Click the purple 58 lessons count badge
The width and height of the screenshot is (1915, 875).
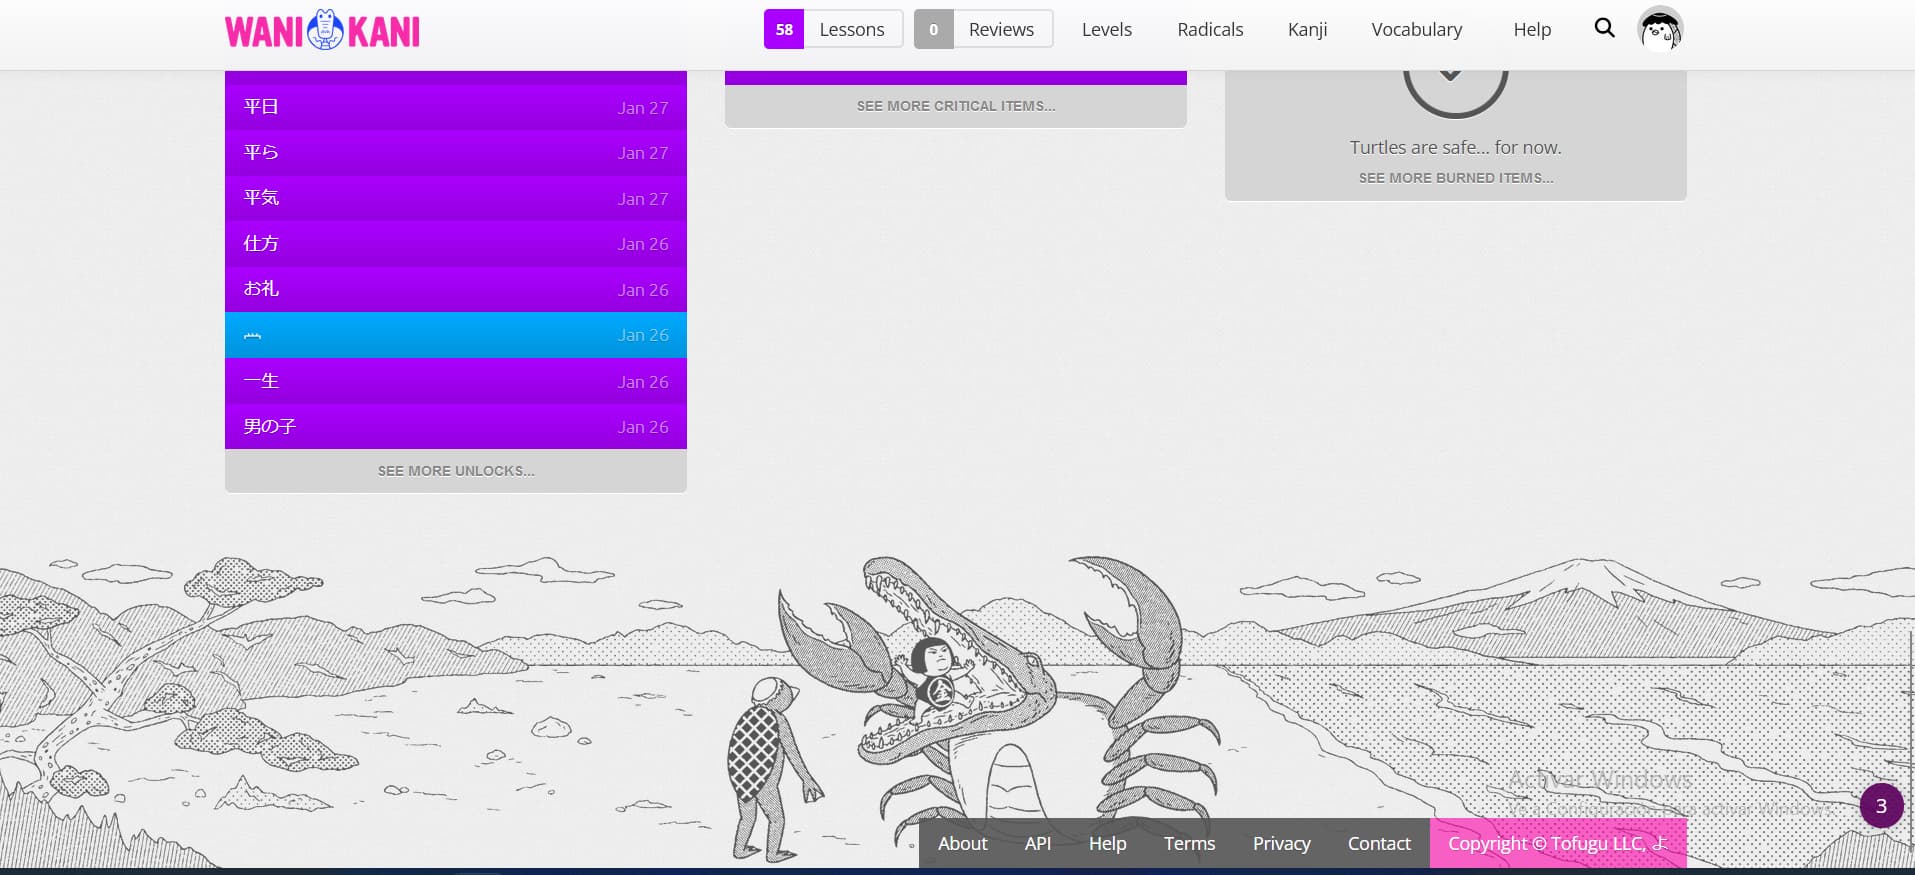coord(784,29)
